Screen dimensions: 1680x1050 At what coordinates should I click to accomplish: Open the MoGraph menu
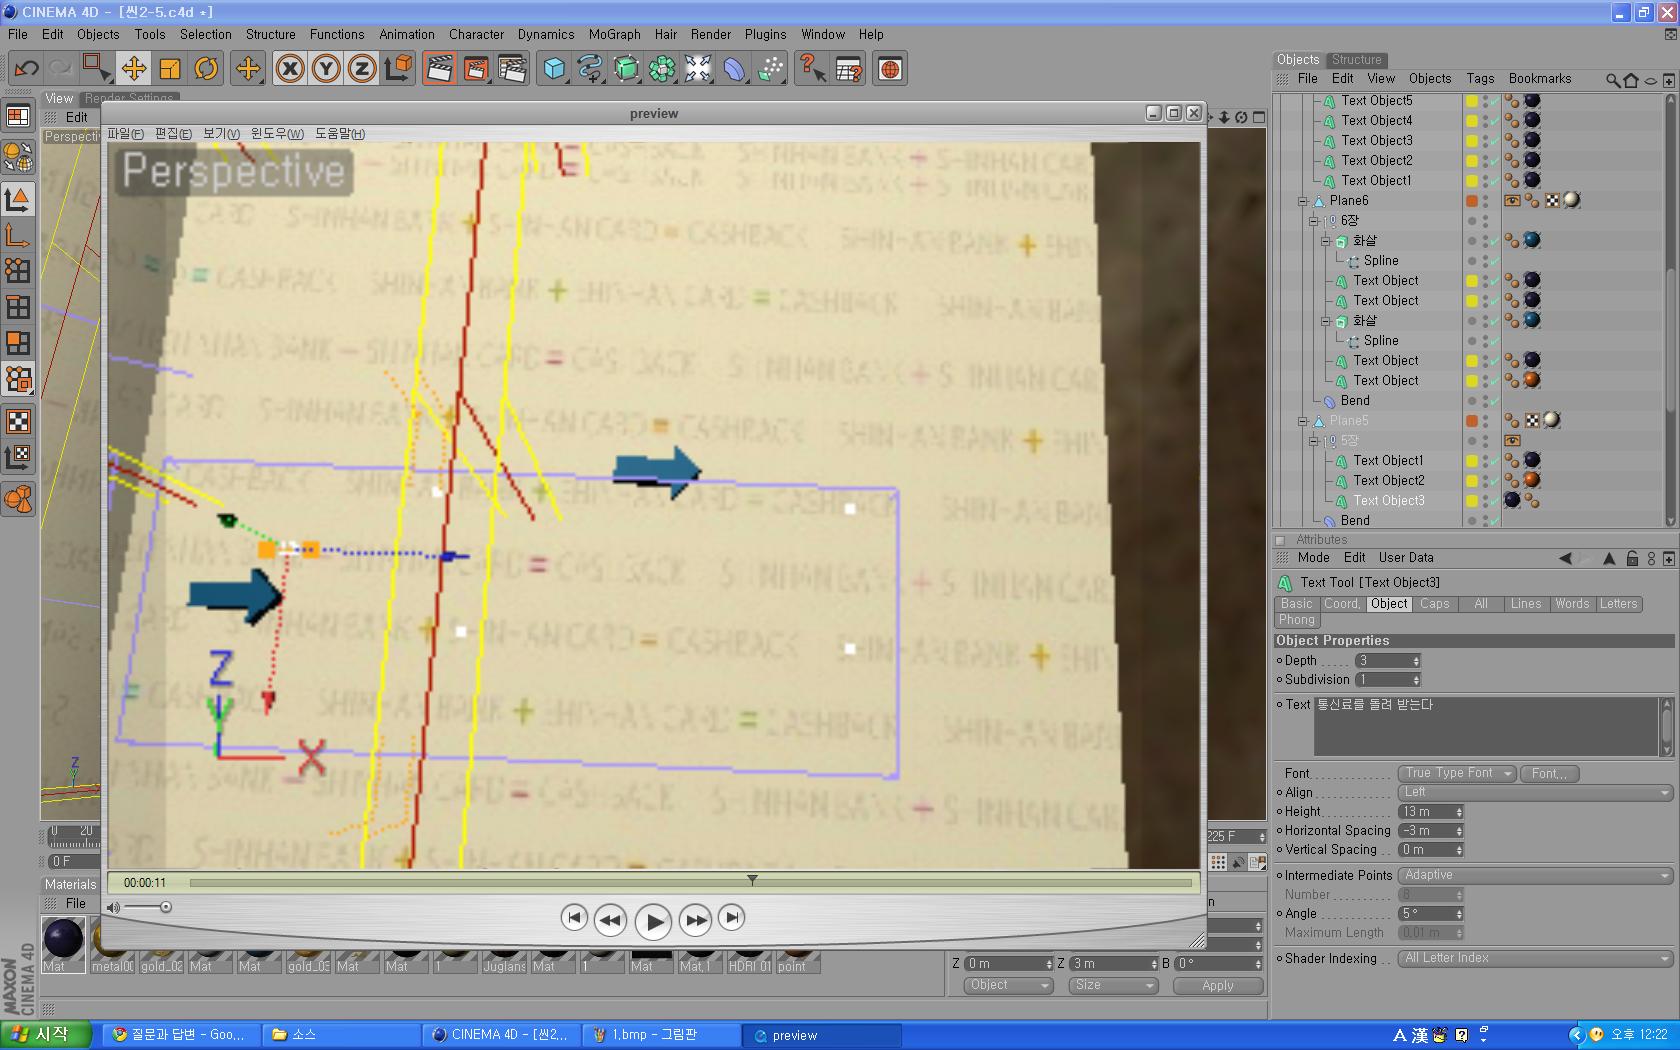[614, 34]
